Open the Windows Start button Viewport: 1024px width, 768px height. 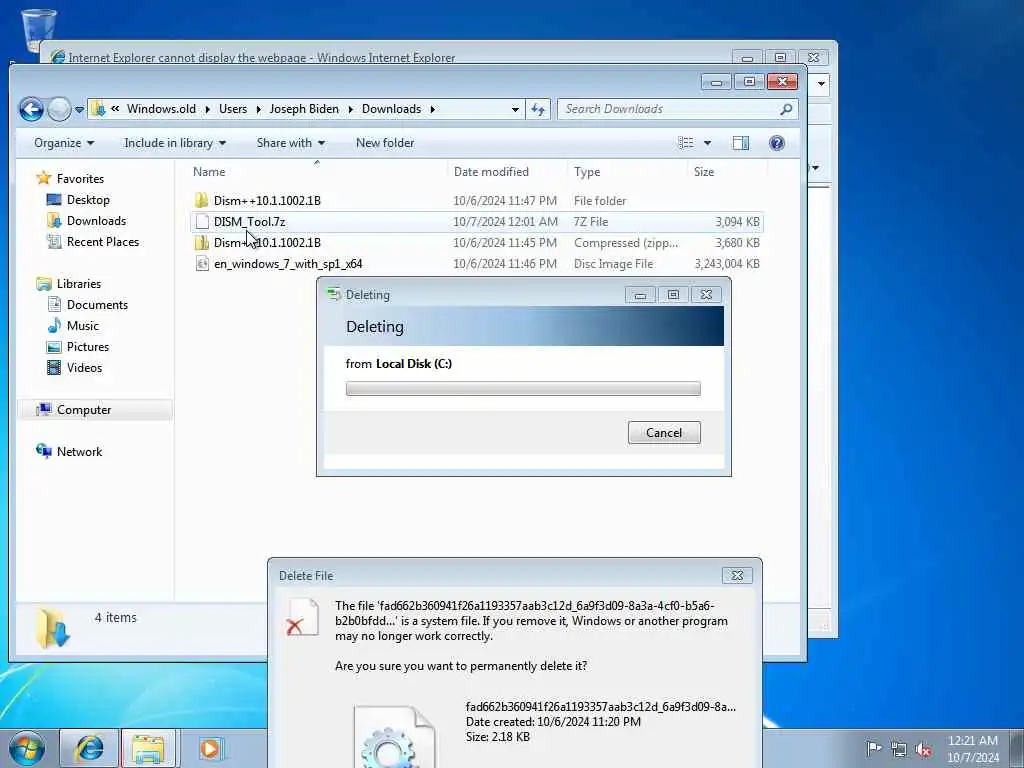pos(27,748)
